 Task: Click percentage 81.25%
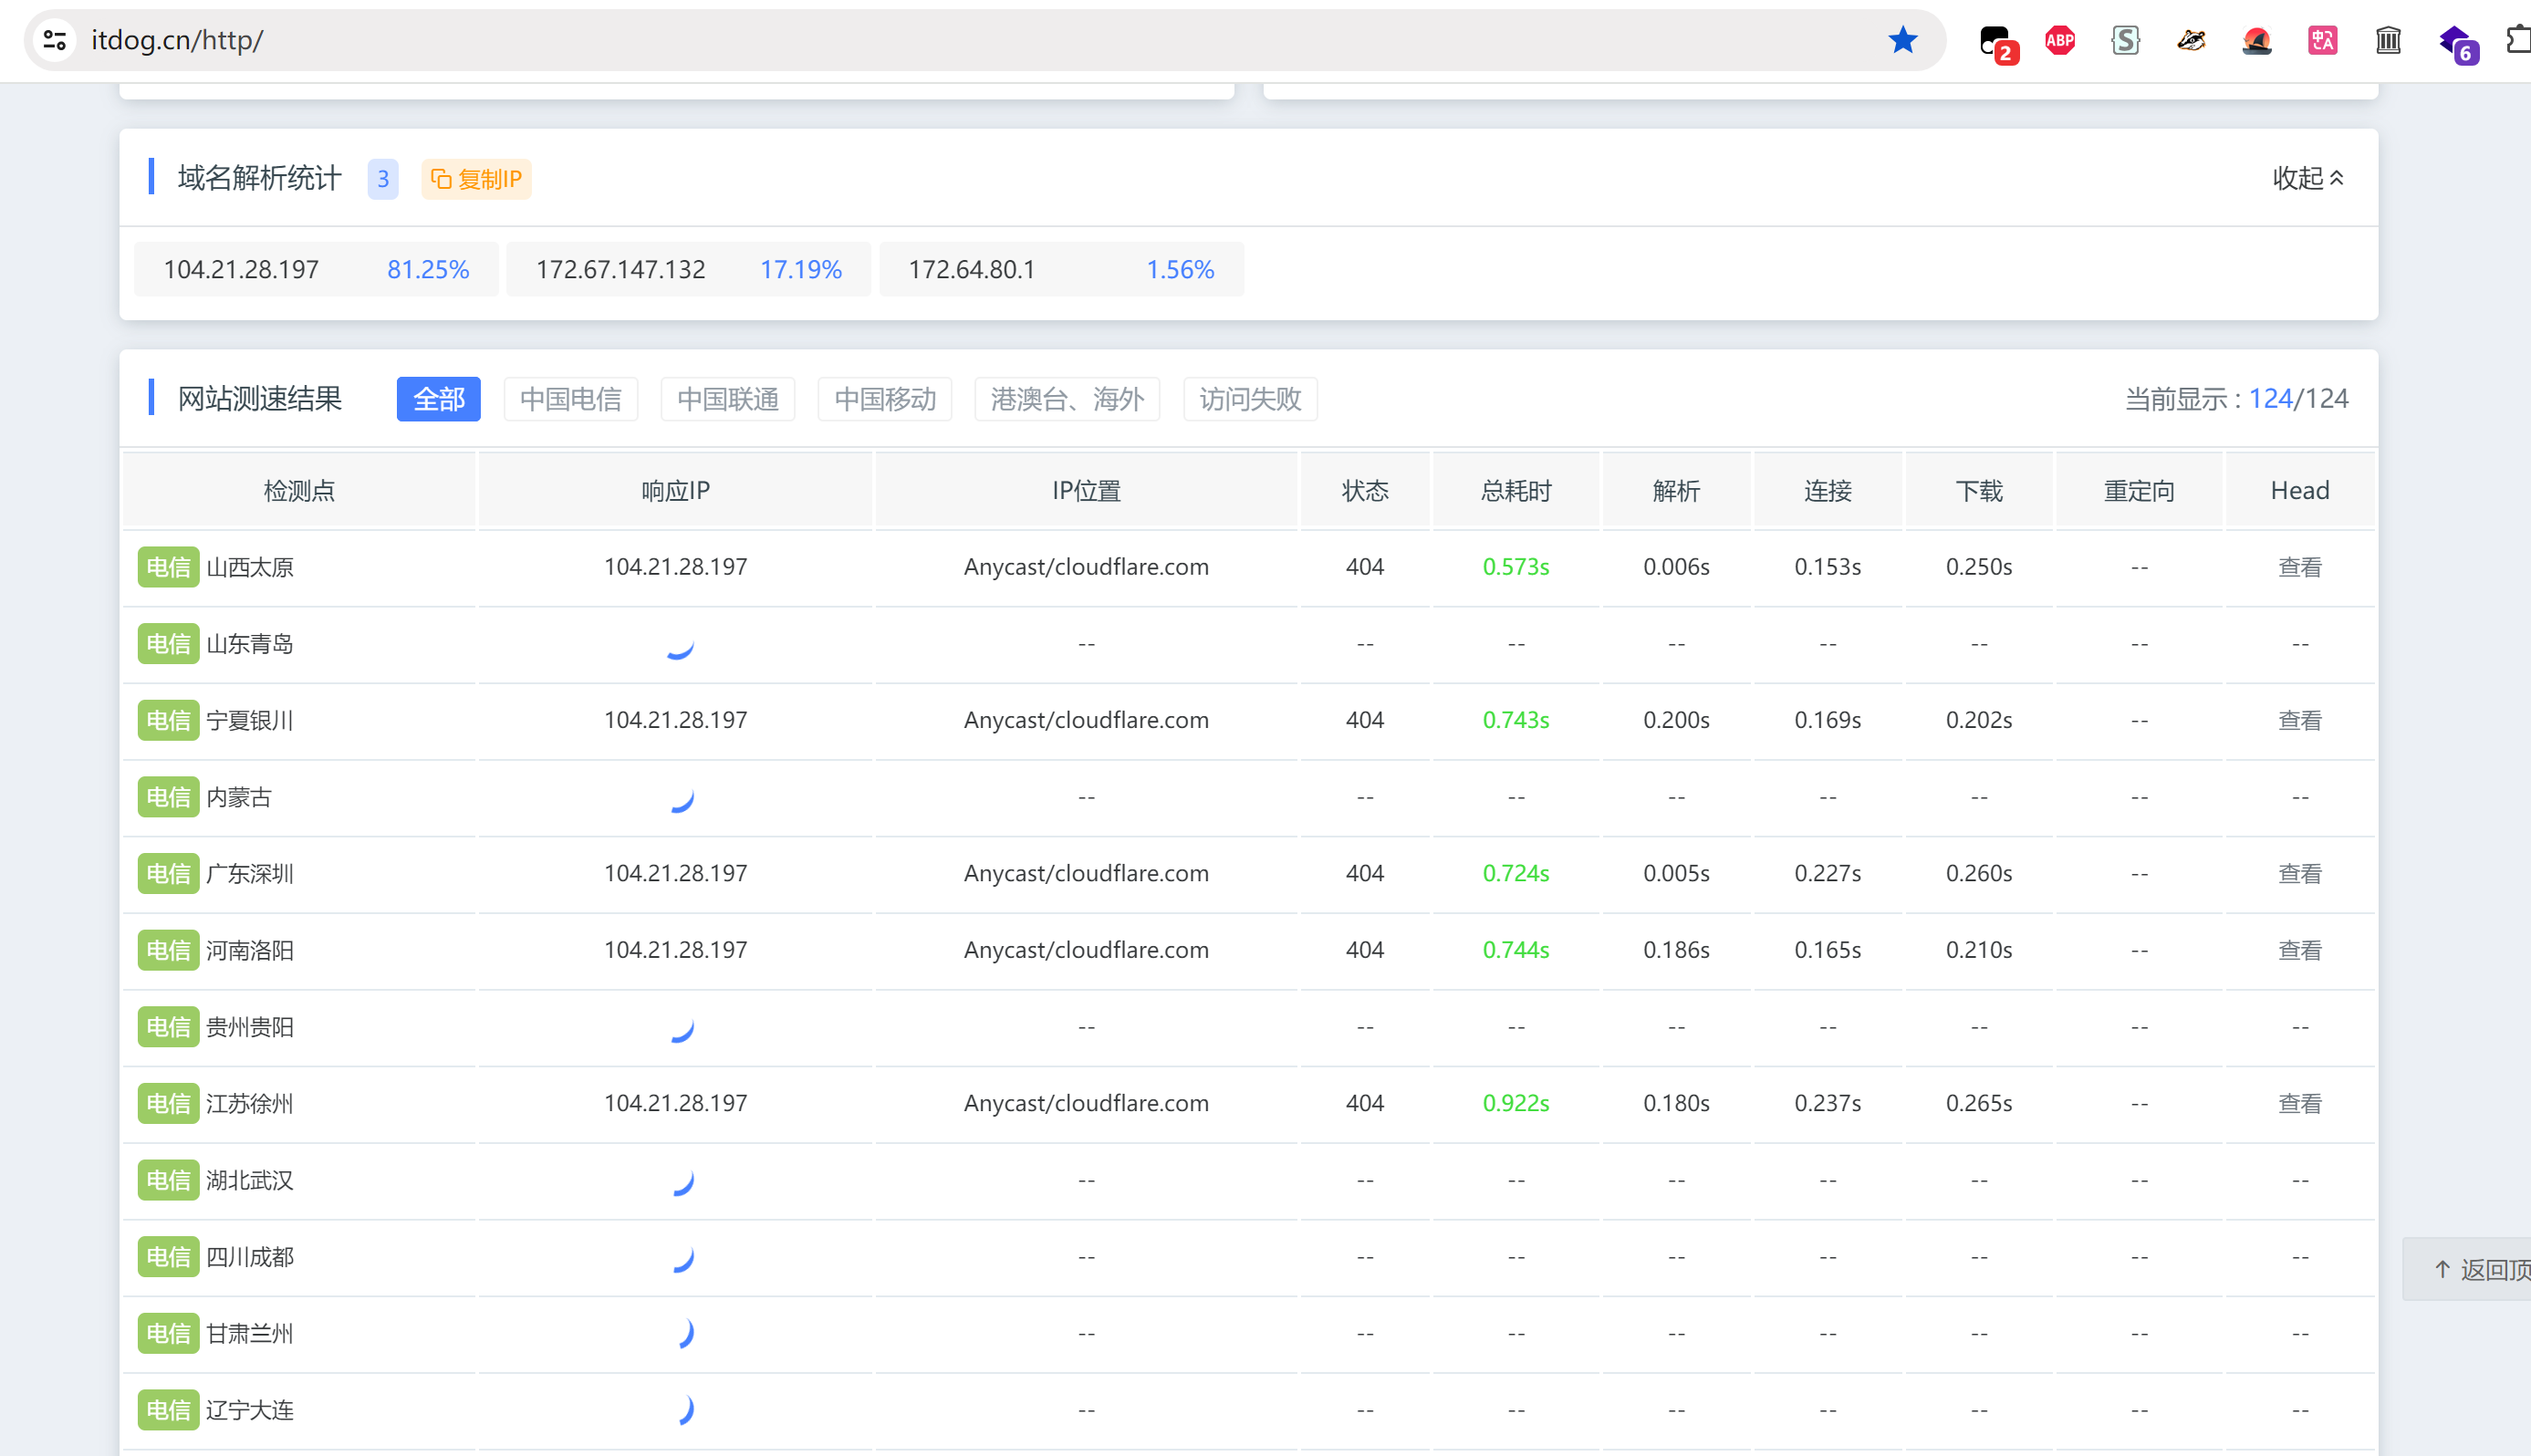point(428,269)
